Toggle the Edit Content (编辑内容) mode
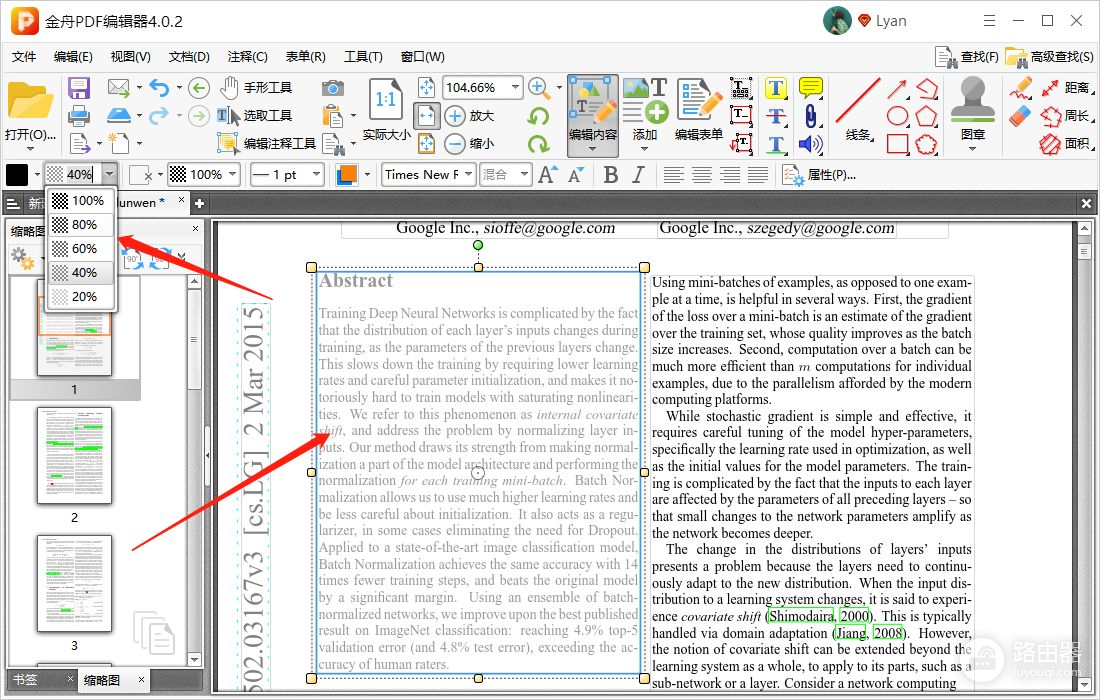The width and height of the screenshot is (1100, 700). coord(593,112)
